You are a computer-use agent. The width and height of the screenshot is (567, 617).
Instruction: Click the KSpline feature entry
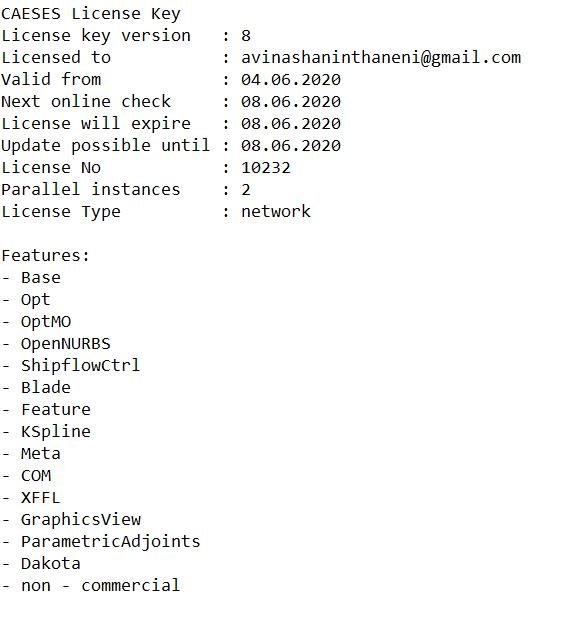(56, 432)
